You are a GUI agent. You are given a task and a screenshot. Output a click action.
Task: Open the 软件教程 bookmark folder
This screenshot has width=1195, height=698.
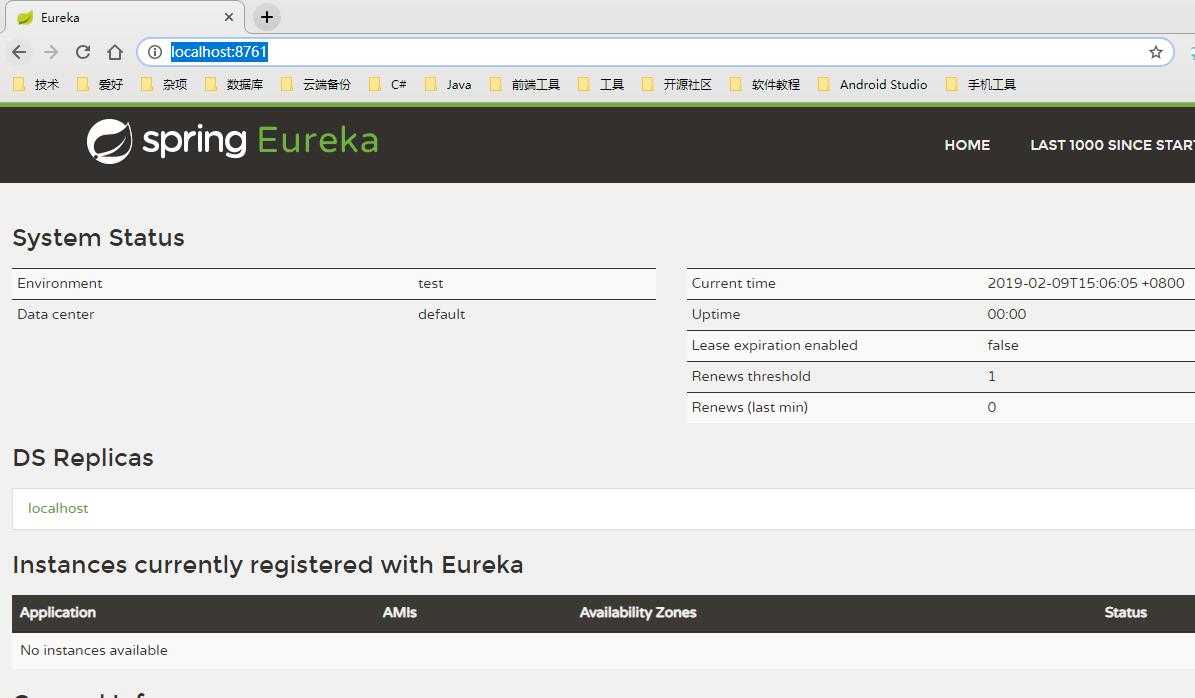point(765,85)
